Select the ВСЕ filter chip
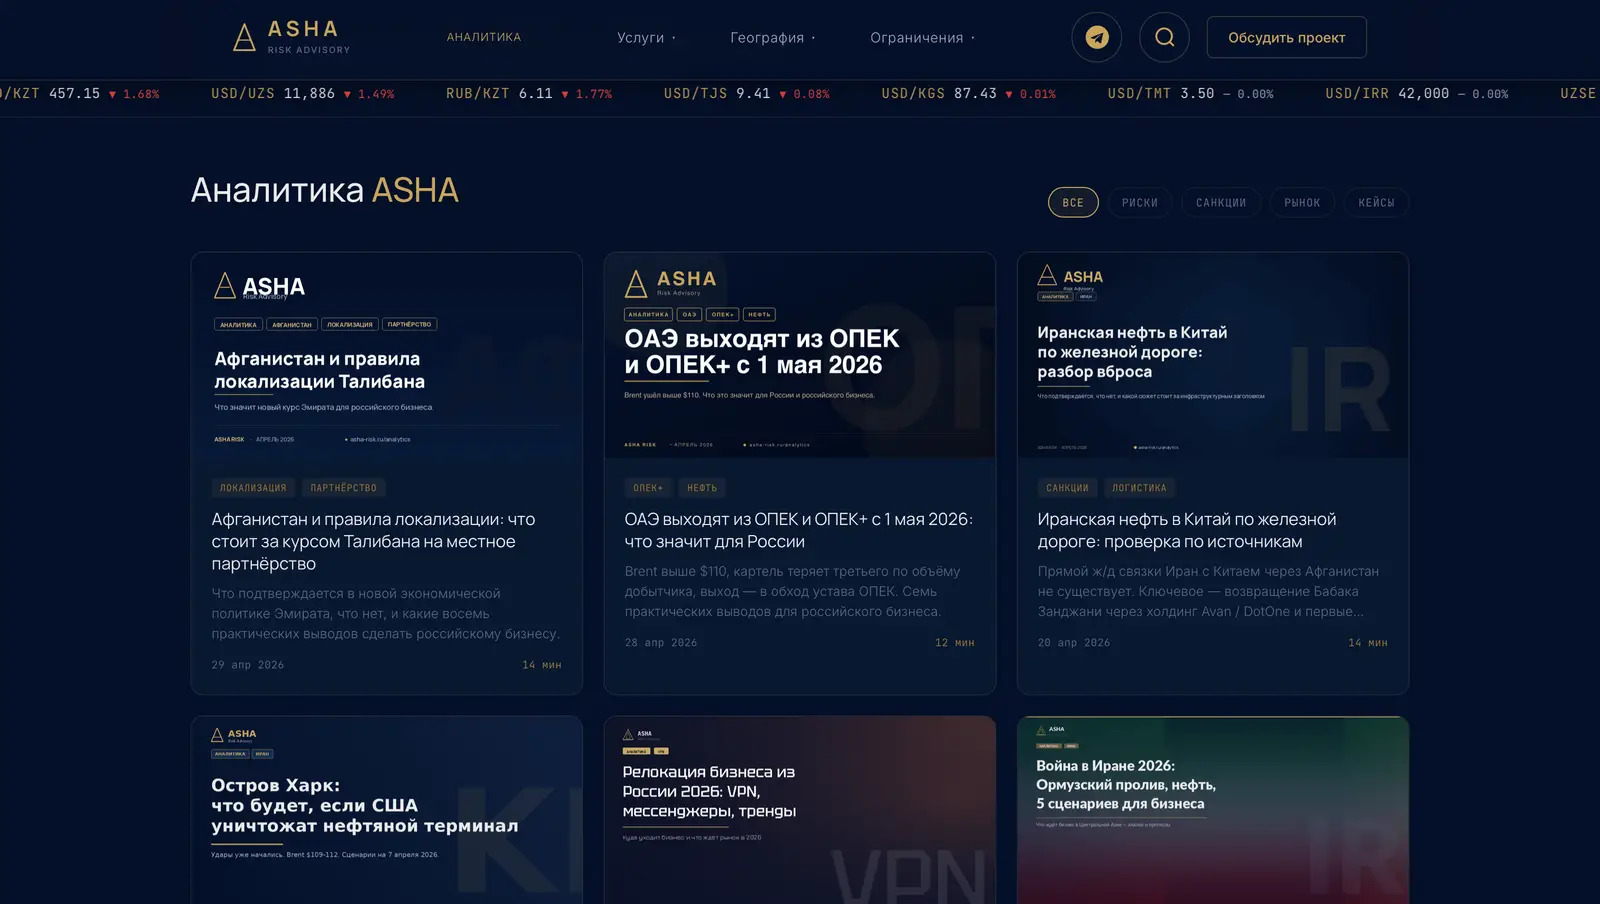 point(1073,203)
